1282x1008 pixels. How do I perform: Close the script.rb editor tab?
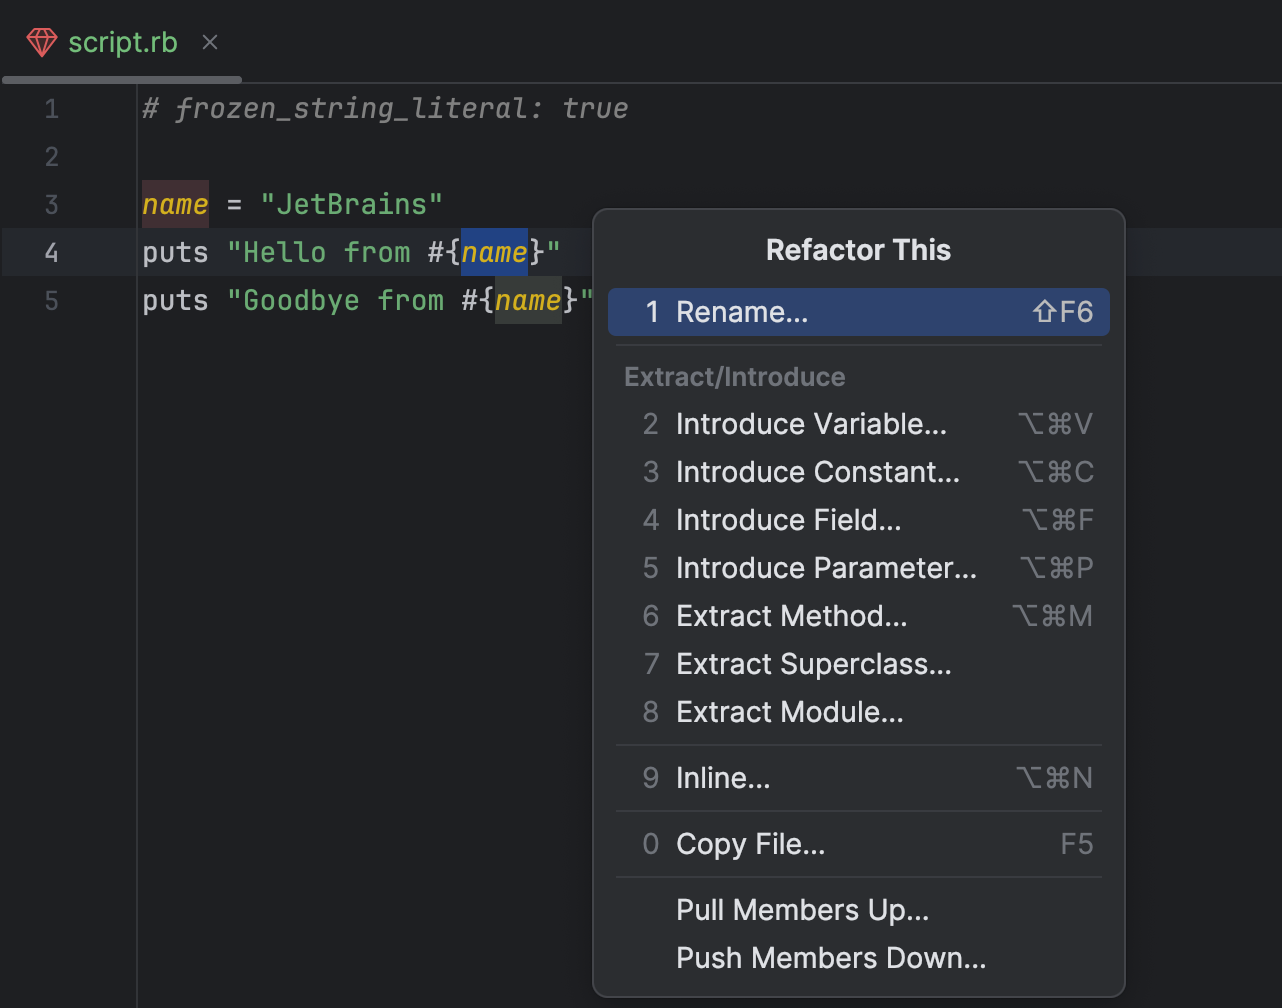point(209,42)
